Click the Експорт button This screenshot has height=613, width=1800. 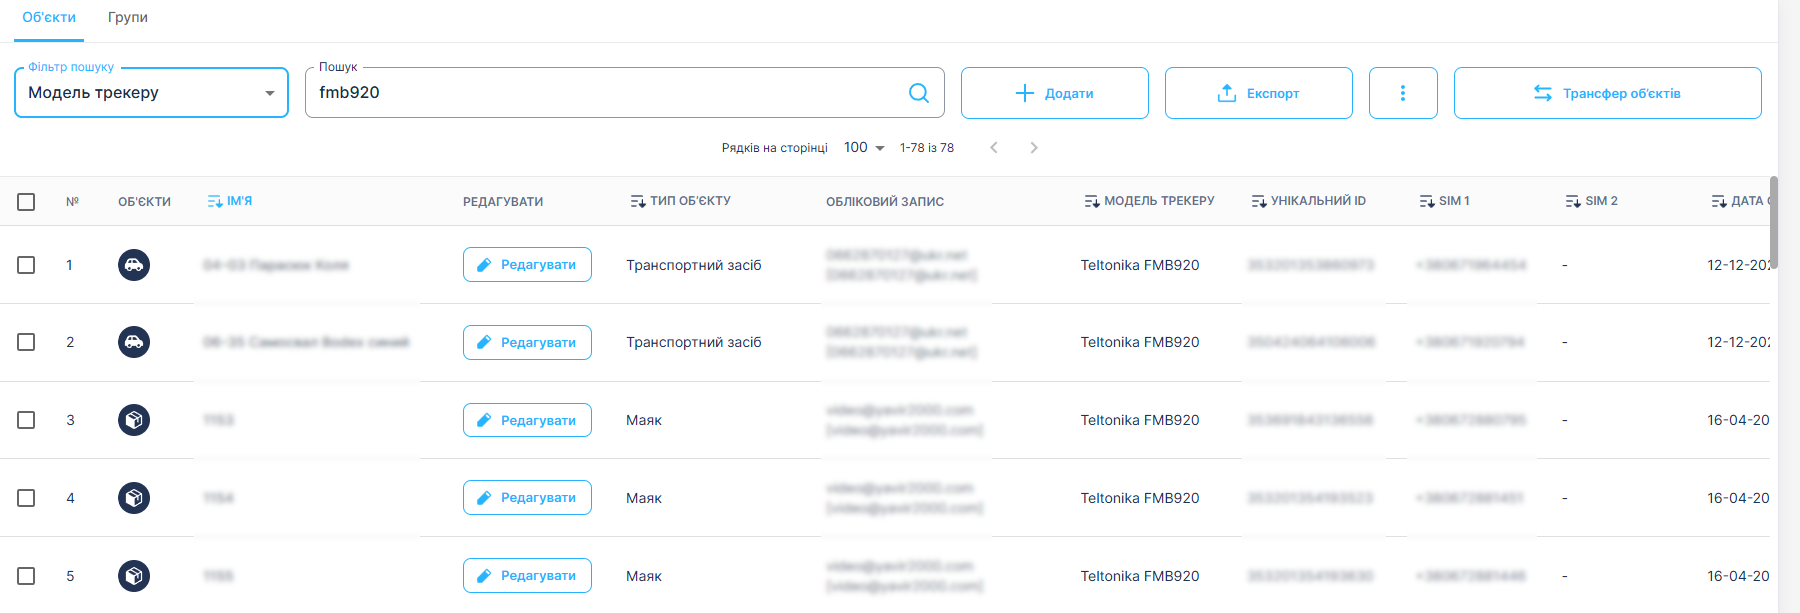[x=1259, y=93]
